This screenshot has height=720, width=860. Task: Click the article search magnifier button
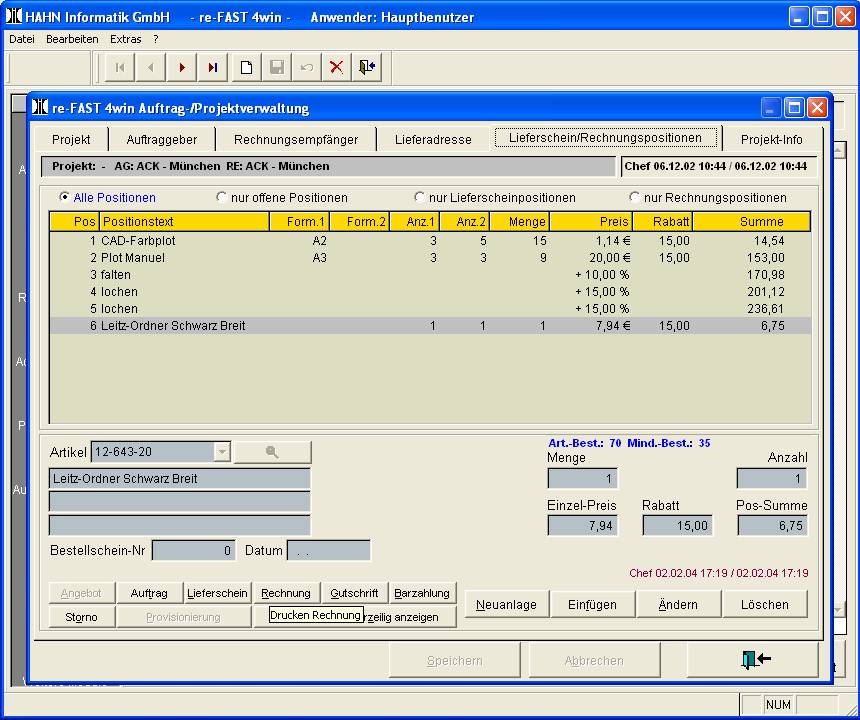click(x=273, y=452)
